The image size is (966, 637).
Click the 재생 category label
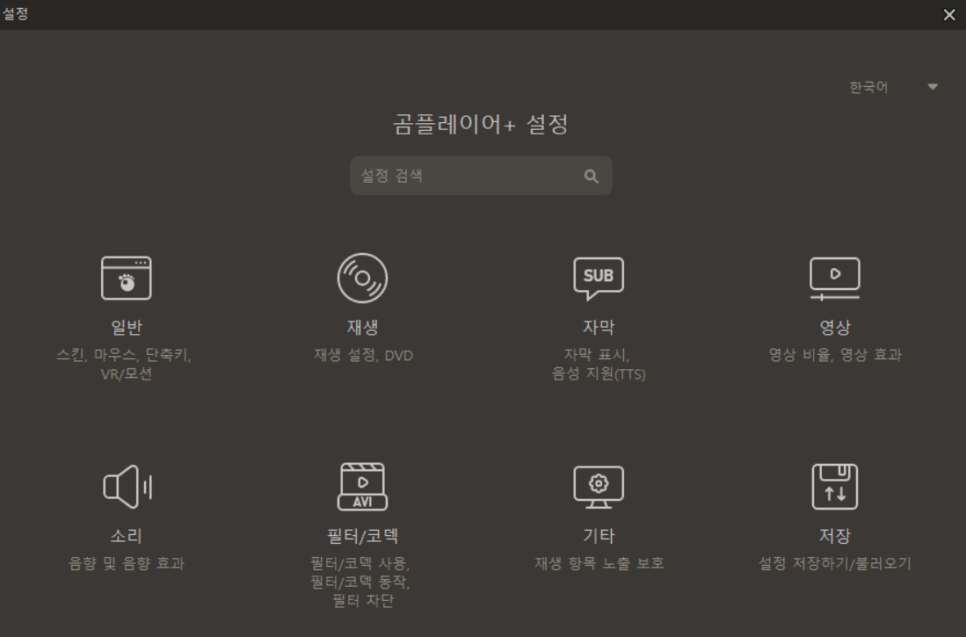[362, 327]
